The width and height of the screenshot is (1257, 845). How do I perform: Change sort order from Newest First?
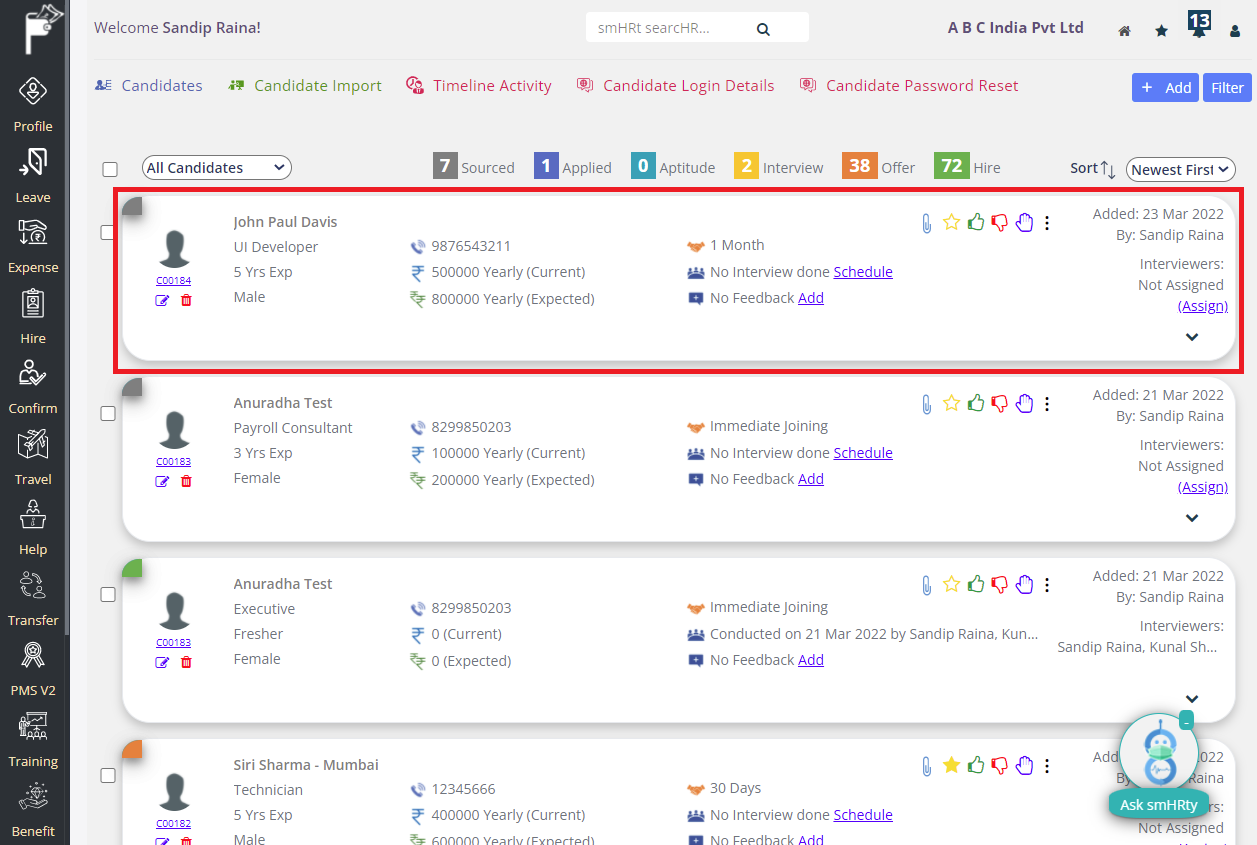click(1180, 169)
